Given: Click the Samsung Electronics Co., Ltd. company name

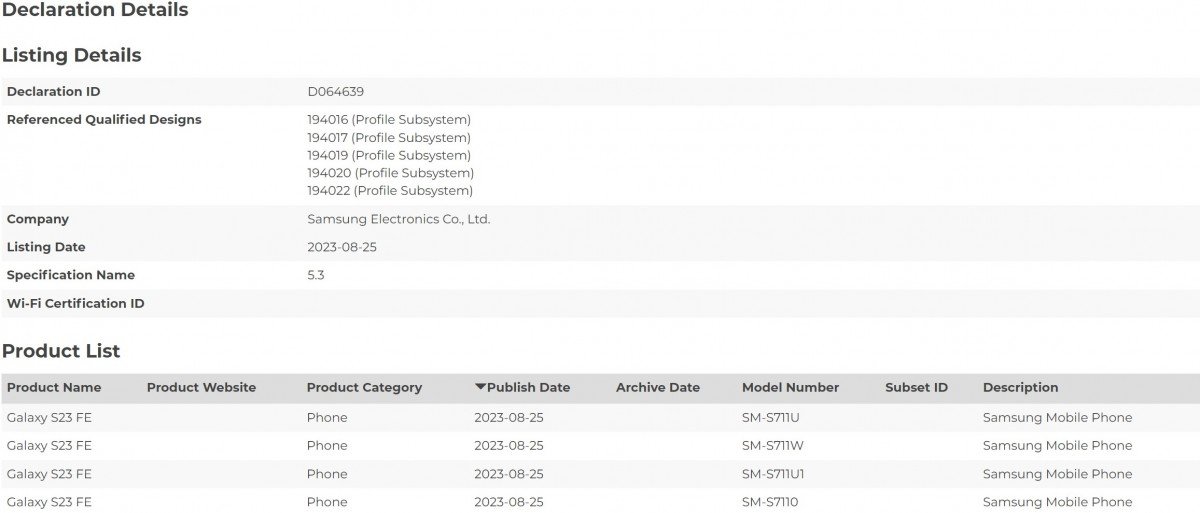Looking at the screenshot, I should tap(398, 219).
